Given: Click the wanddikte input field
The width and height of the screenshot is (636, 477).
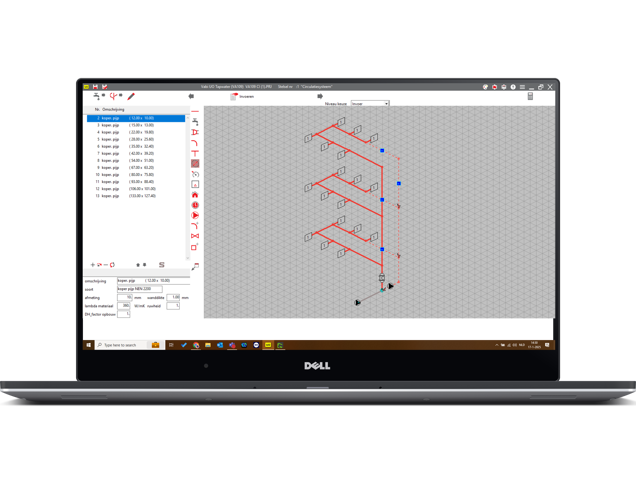Looking at the screenshot, I should (174, 297).
